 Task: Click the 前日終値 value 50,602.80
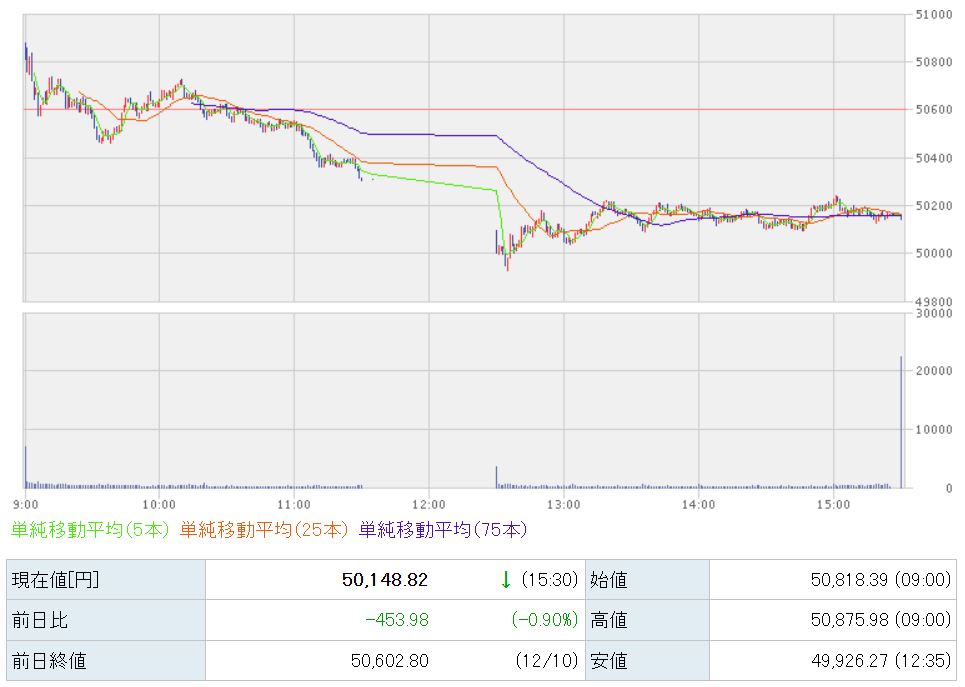click(389, 660)
